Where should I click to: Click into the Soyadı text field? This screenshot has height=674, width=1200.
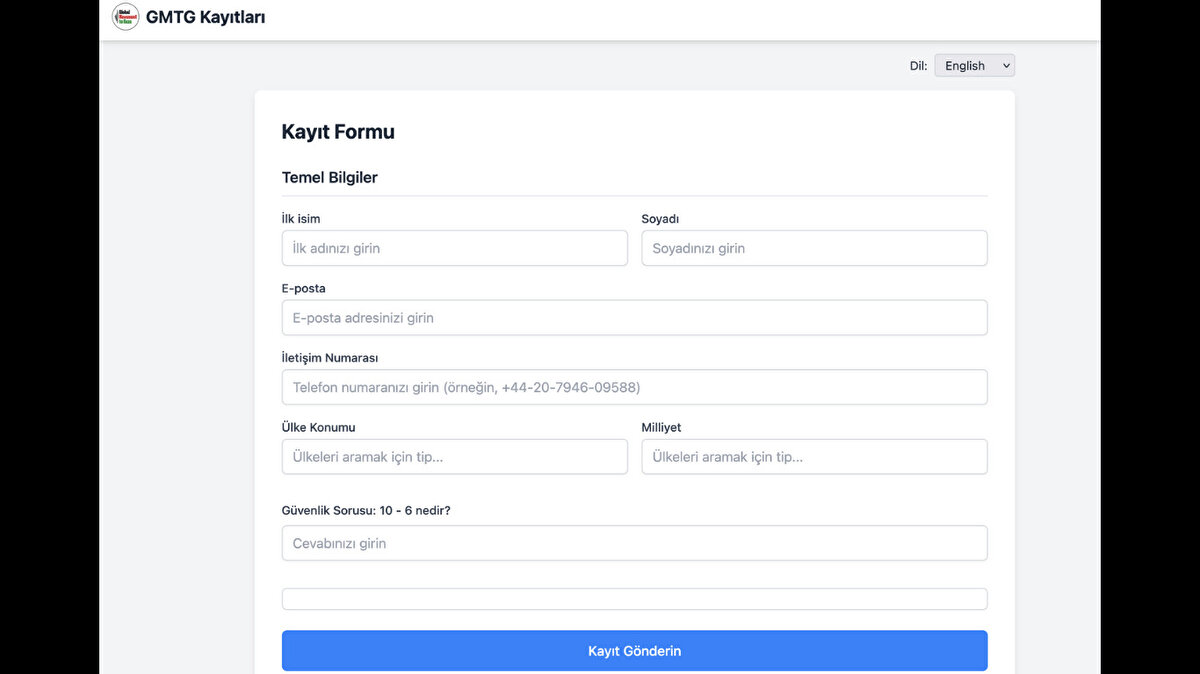(814, 248)
